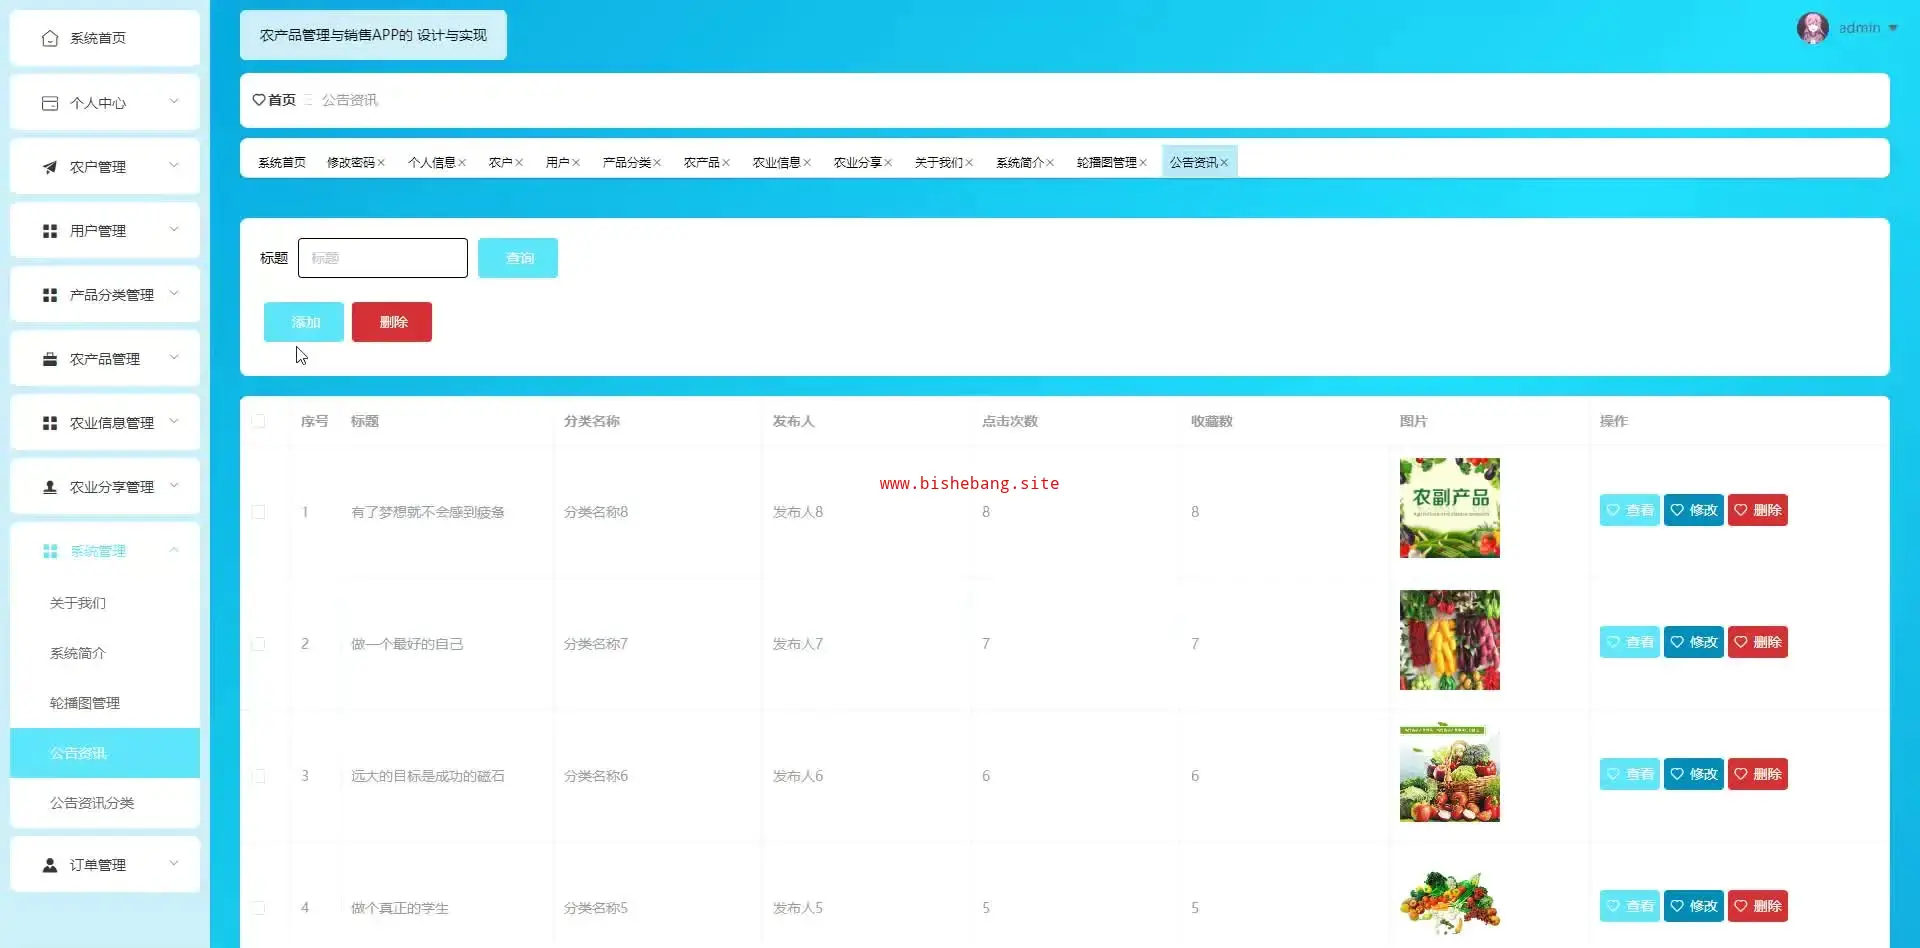1920x948 pixels.
Task: Open the vegetable basket thumbnail in row 3
Action: [x=1450, y=772]
